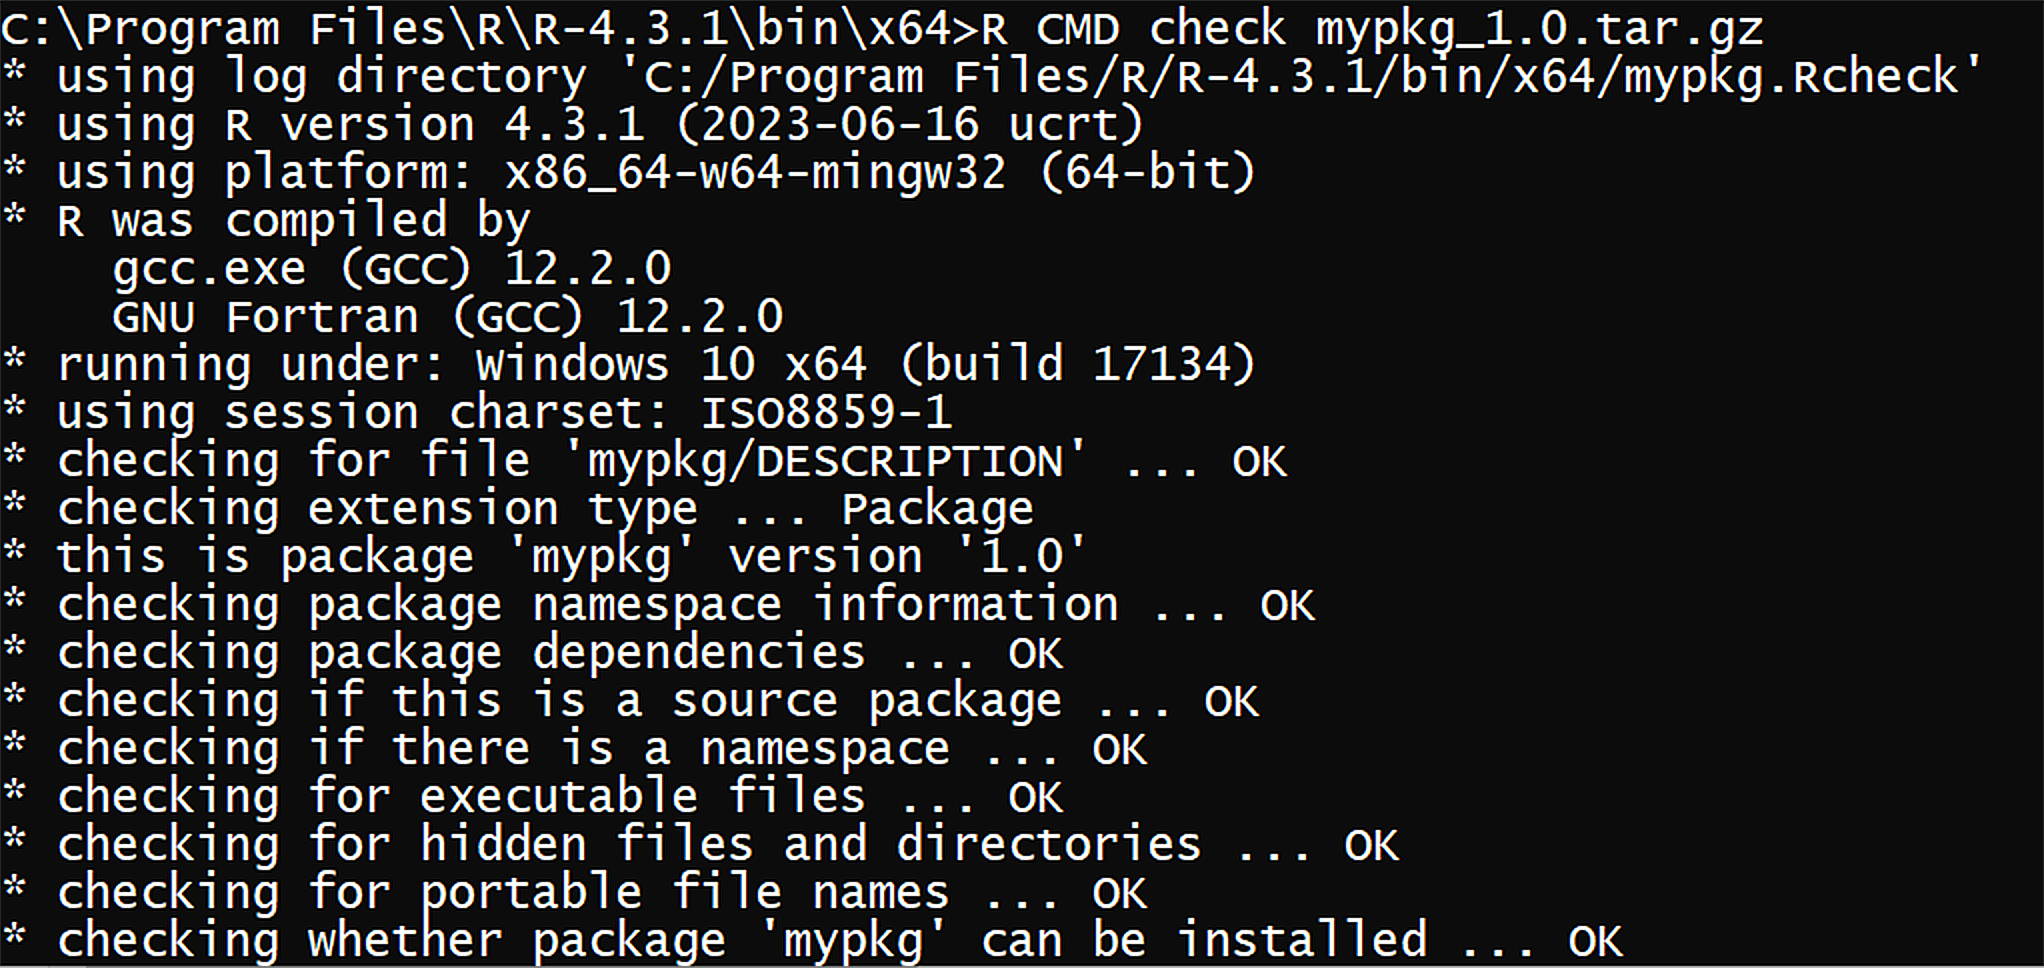Click the package dependencies check line
The height and width of the screenshot is (968, 2044).
533,652
